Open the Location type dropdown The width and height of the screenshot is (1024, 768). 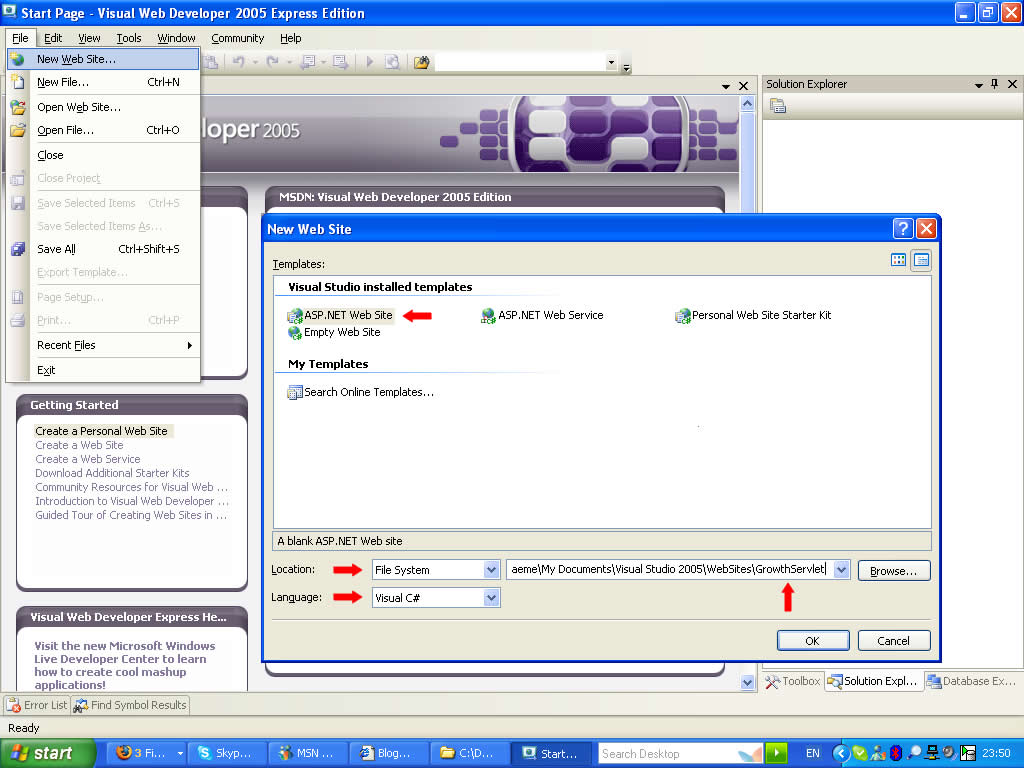[x=491, y=570]
